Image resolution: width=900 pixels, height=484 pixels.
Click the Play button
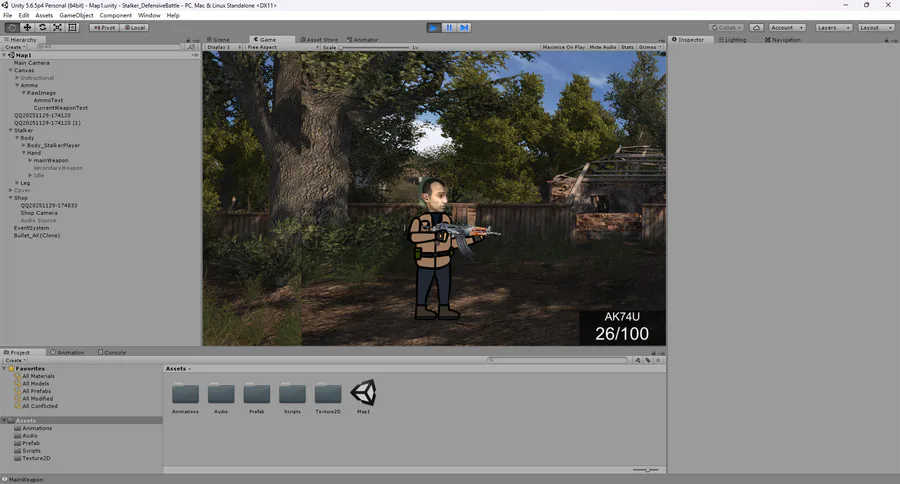click(434, 28)
